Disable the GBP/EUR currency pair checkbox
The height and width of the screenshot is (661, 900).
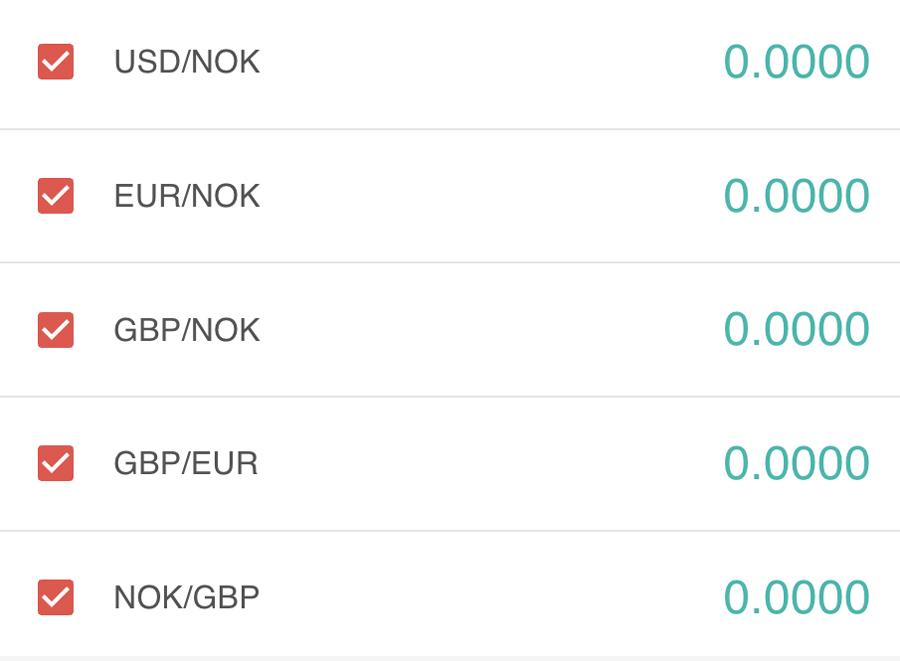[55, 463]
